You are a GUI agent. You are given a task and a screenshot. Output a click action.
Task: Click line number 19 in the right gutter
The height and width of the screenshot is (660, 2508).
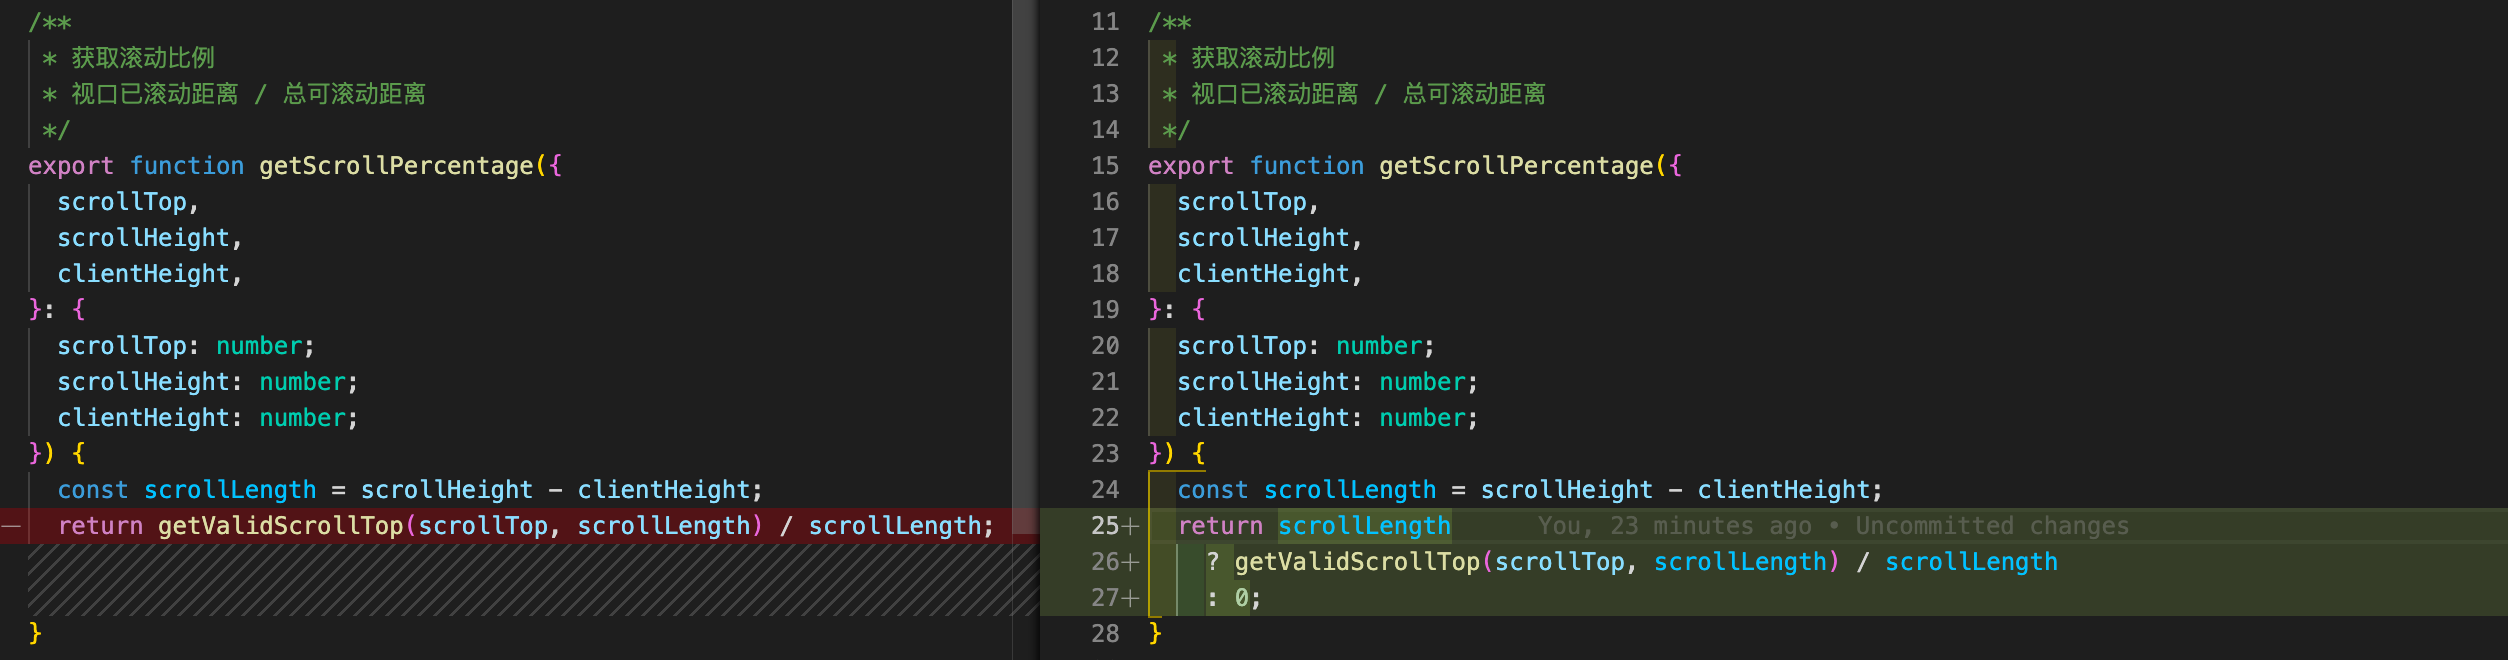1105,310
